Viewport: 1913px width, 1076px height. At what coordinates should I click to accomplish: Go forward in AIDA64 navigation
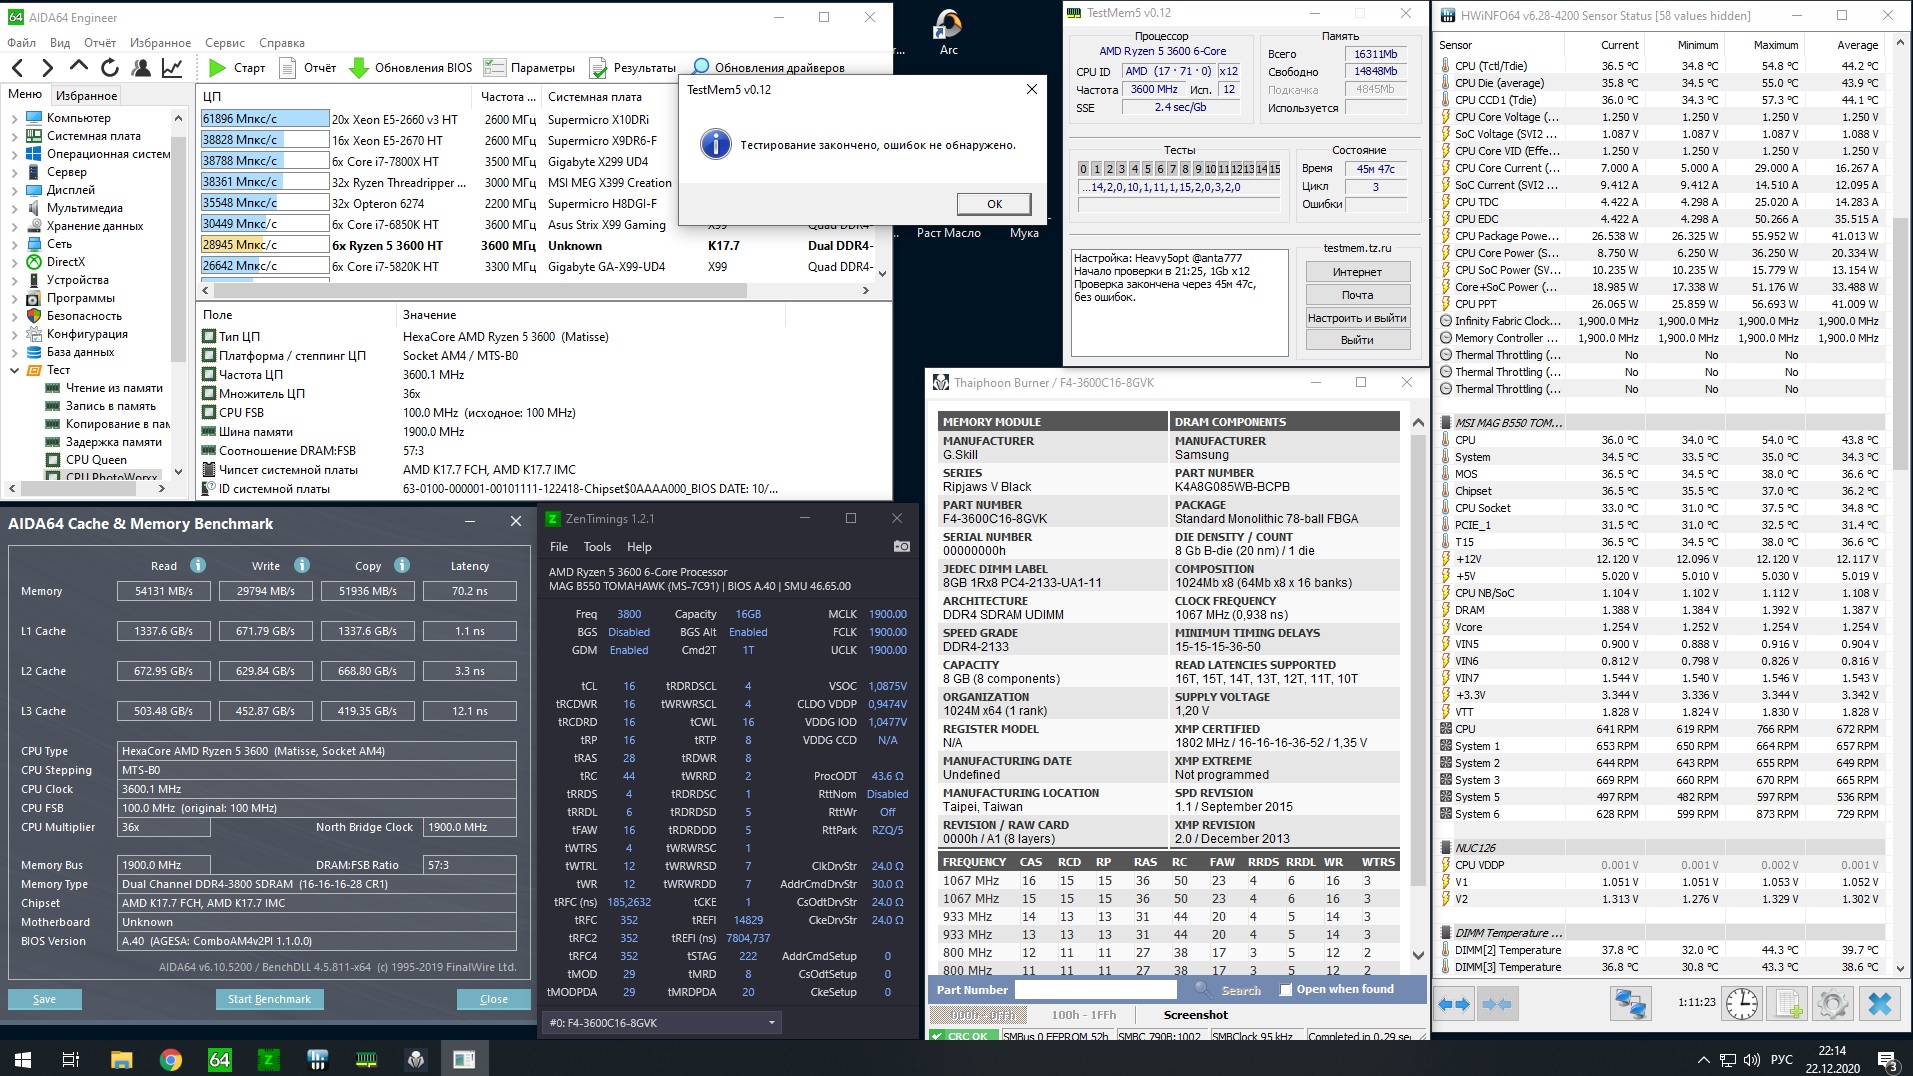[x=47, y=68]
